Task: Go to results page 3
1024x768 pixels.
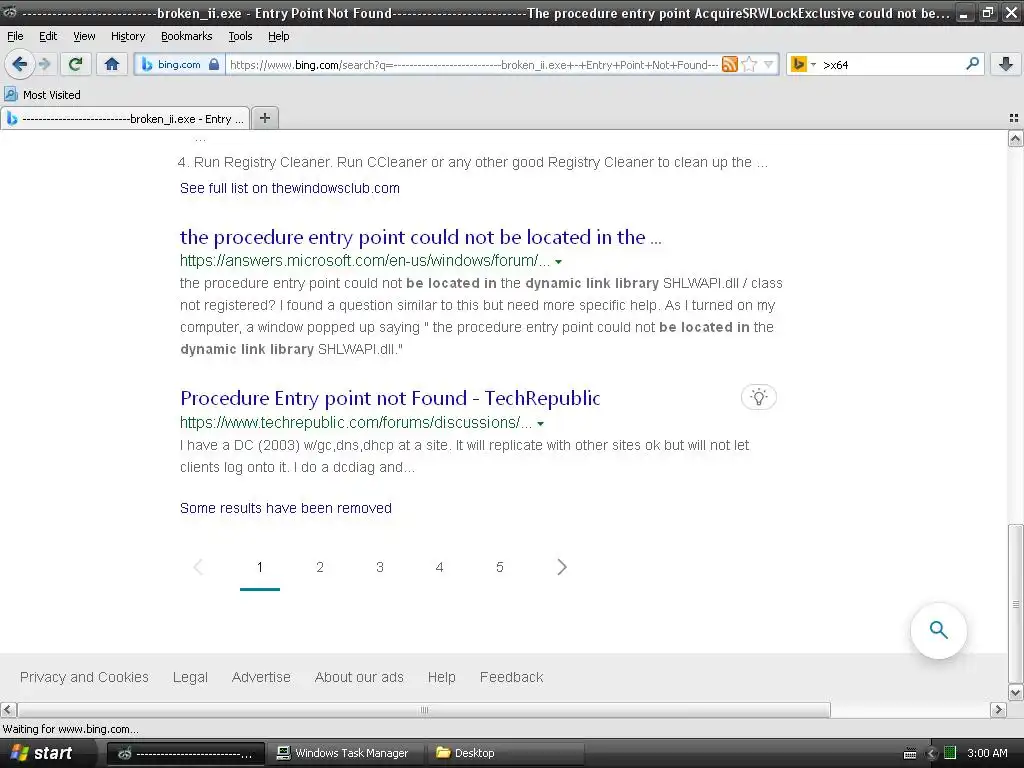Action: click(x=379, y=567)
